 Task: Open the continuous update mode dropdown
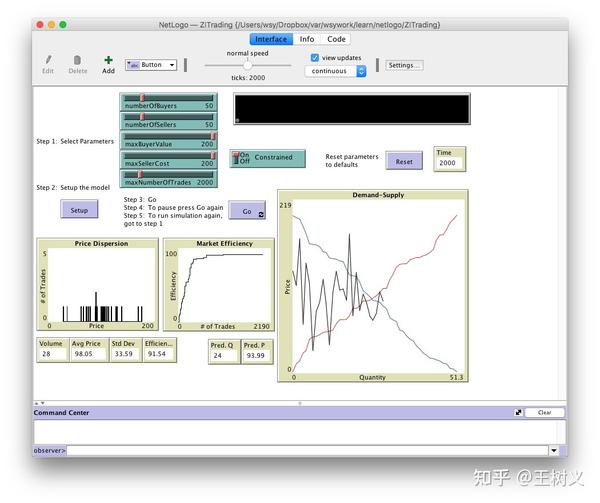click(x=335, y=71)
